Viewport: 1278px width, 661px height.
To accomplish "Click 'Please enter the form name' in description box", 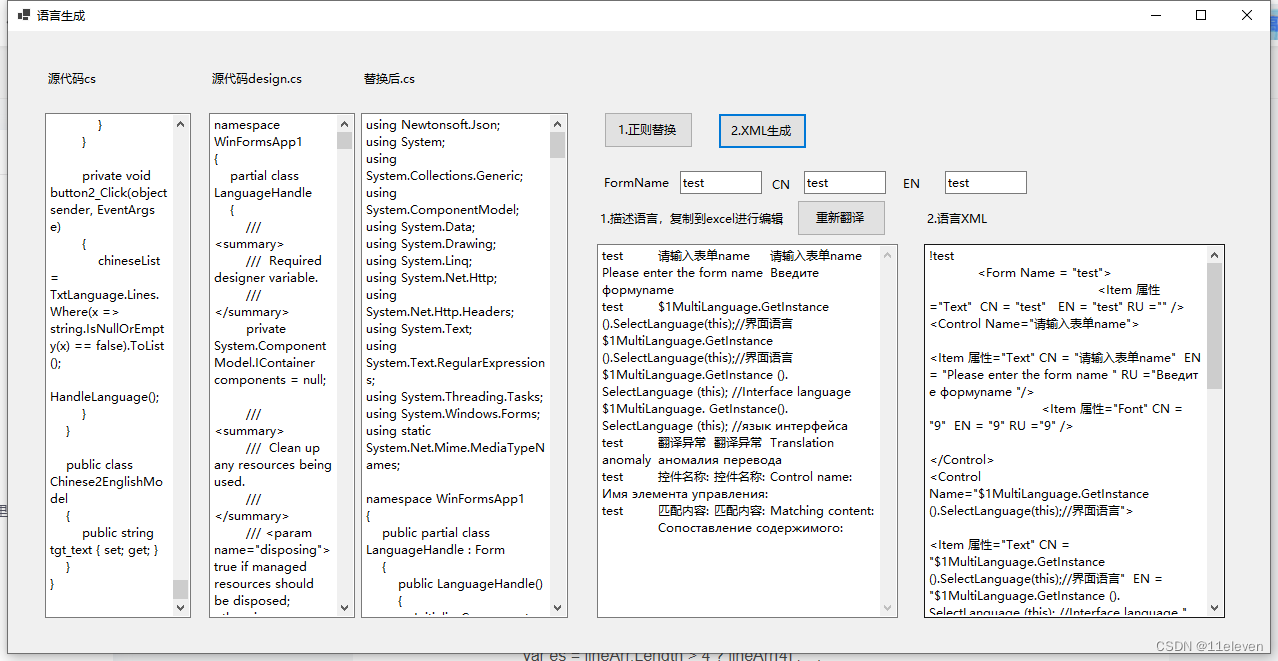I will (x=682, y=273).
